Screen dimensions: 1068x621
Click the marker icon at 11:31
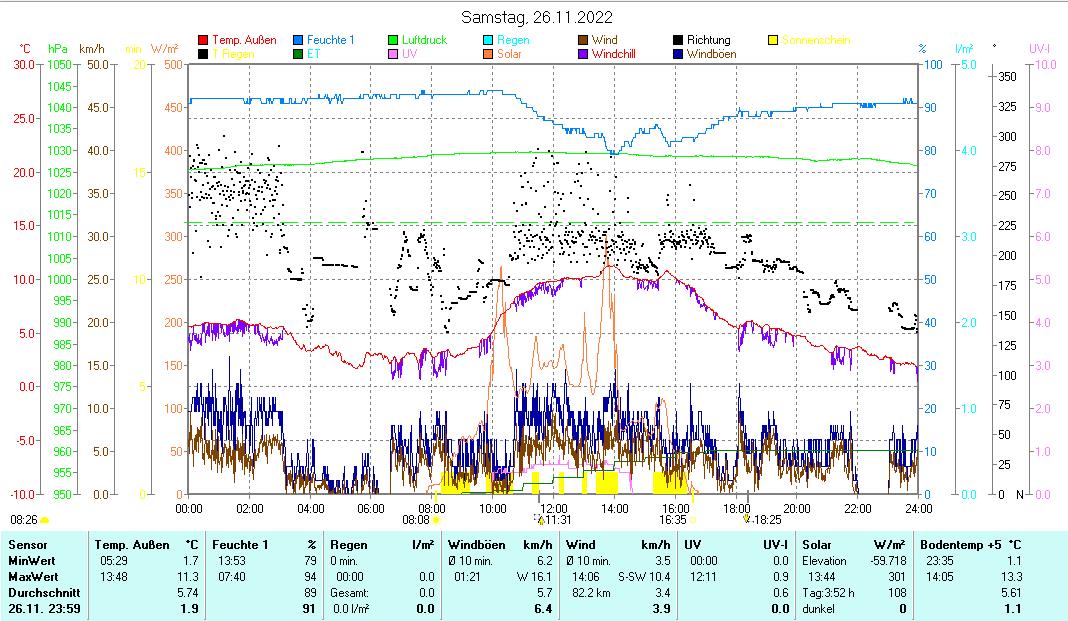(541, 520)
